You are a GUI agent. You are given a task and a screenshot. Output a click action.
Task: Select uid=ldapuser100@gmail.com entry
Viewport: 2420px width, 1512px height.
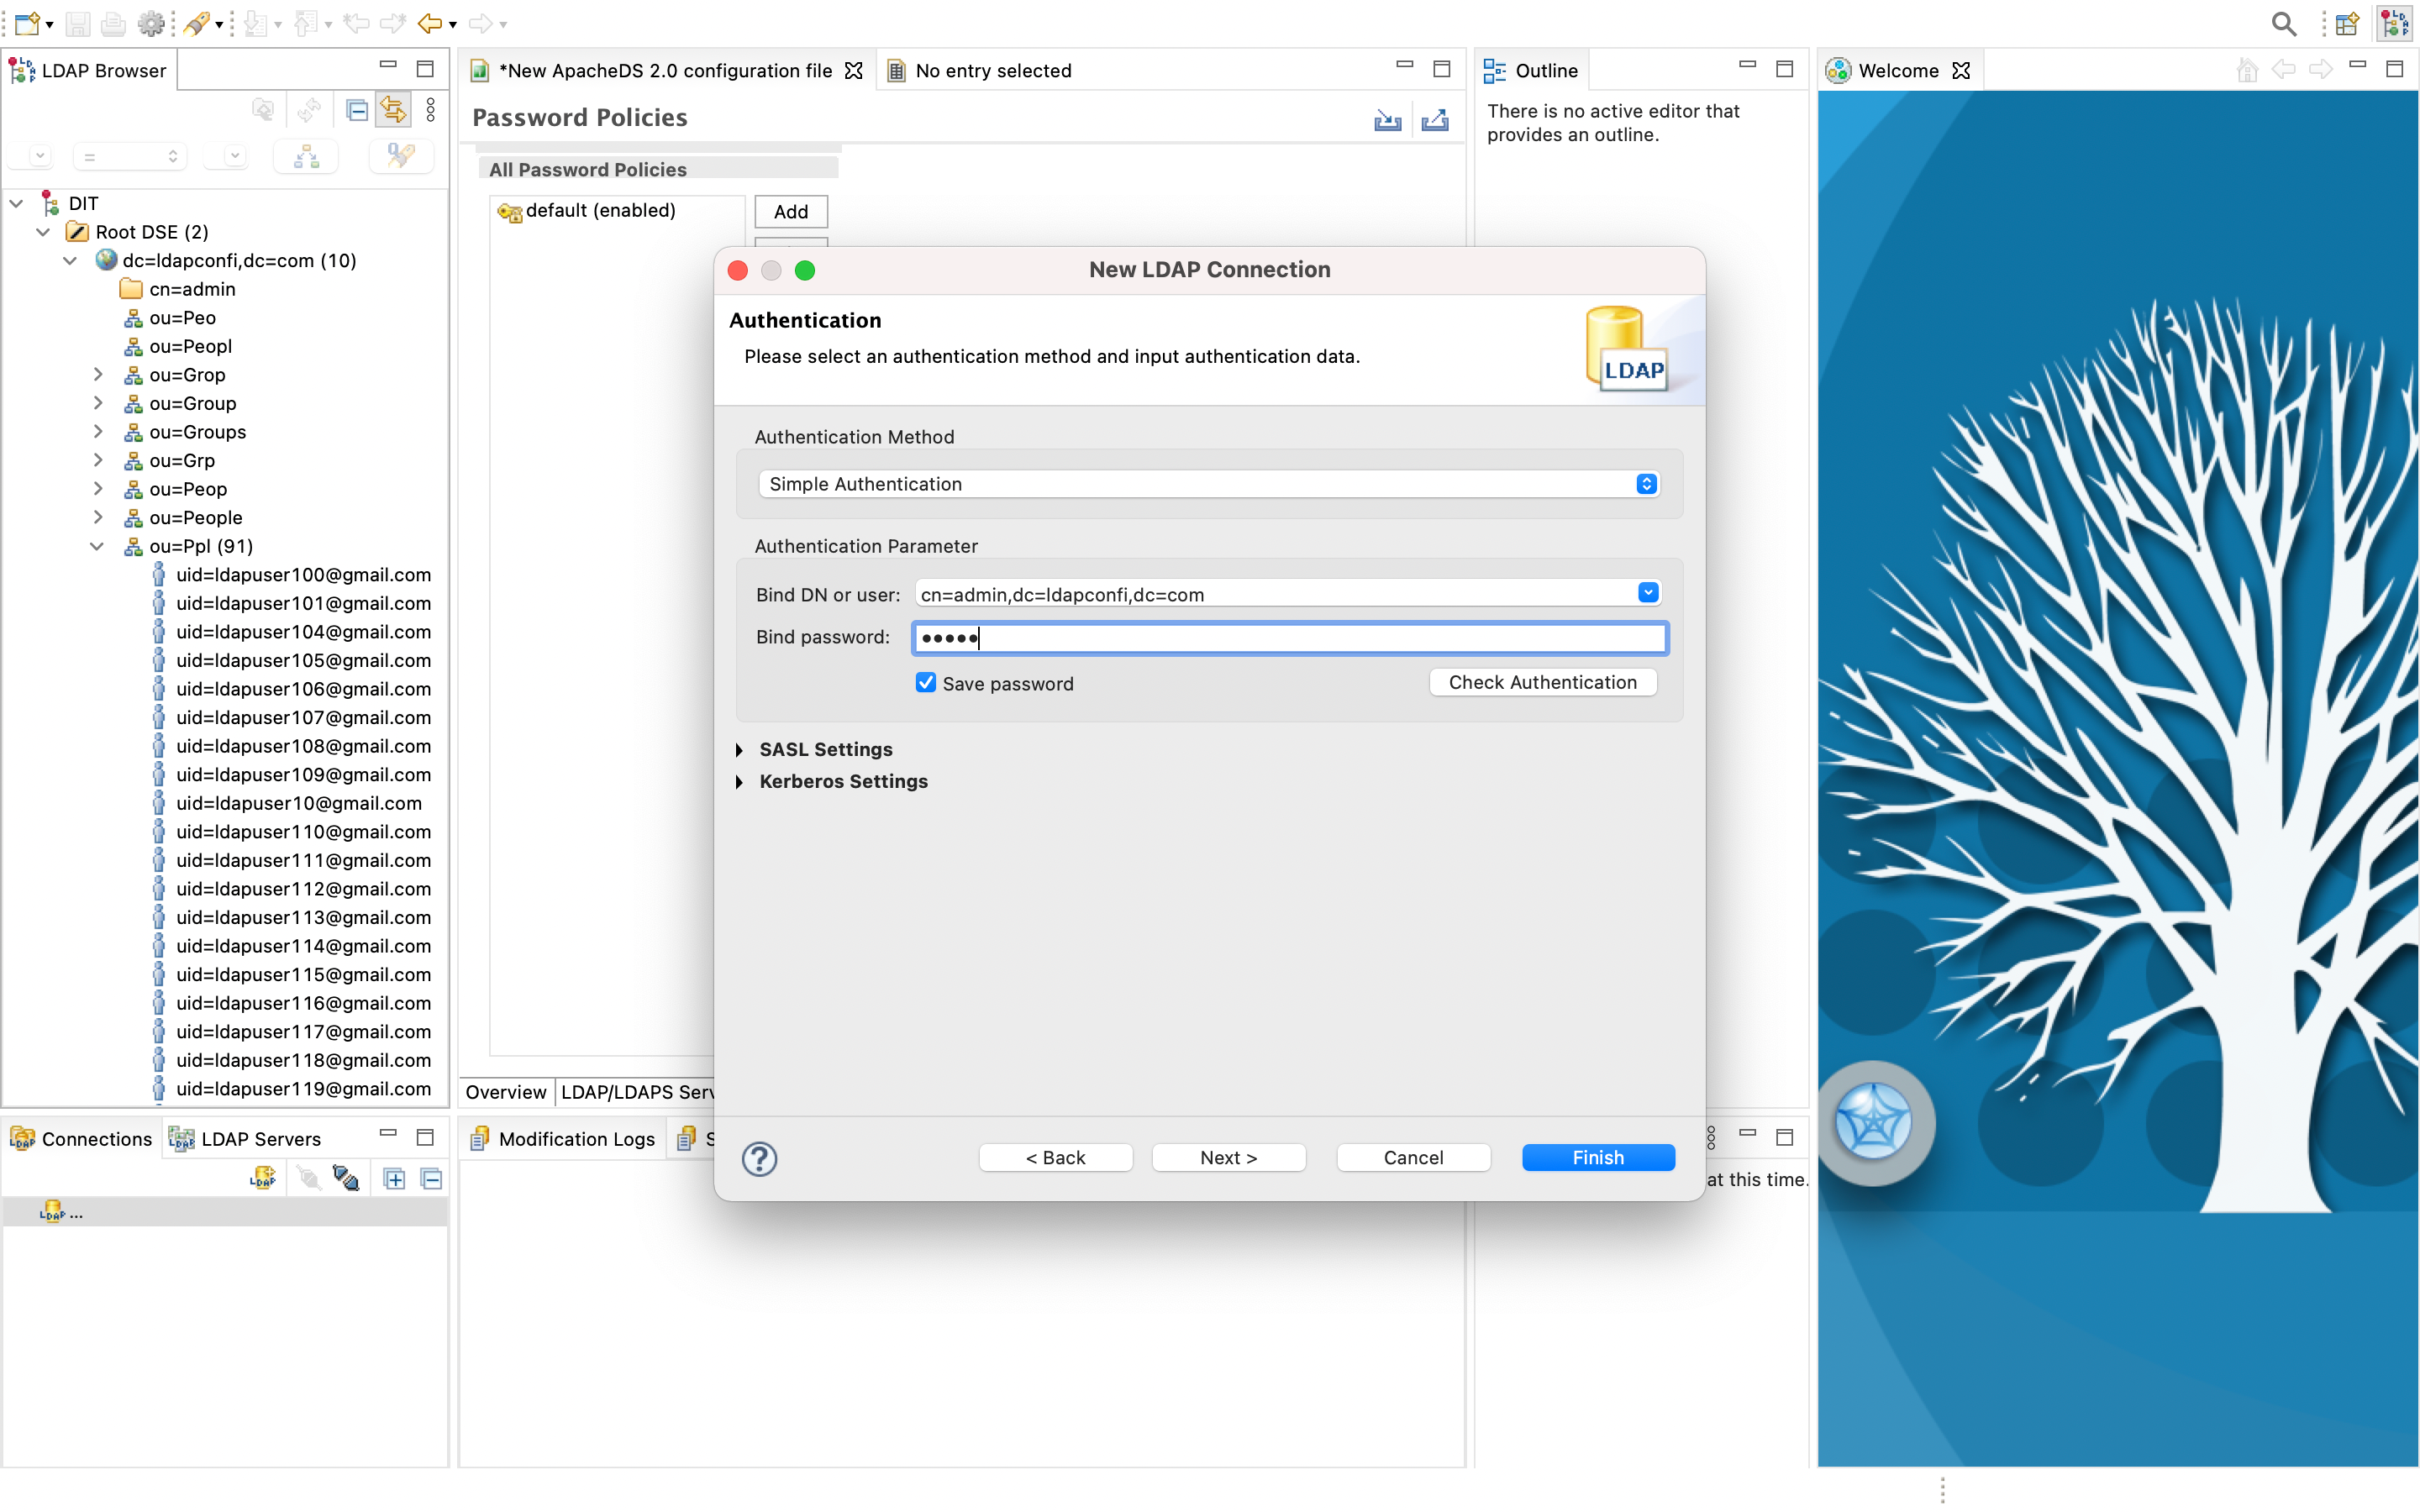click(292, 575)
